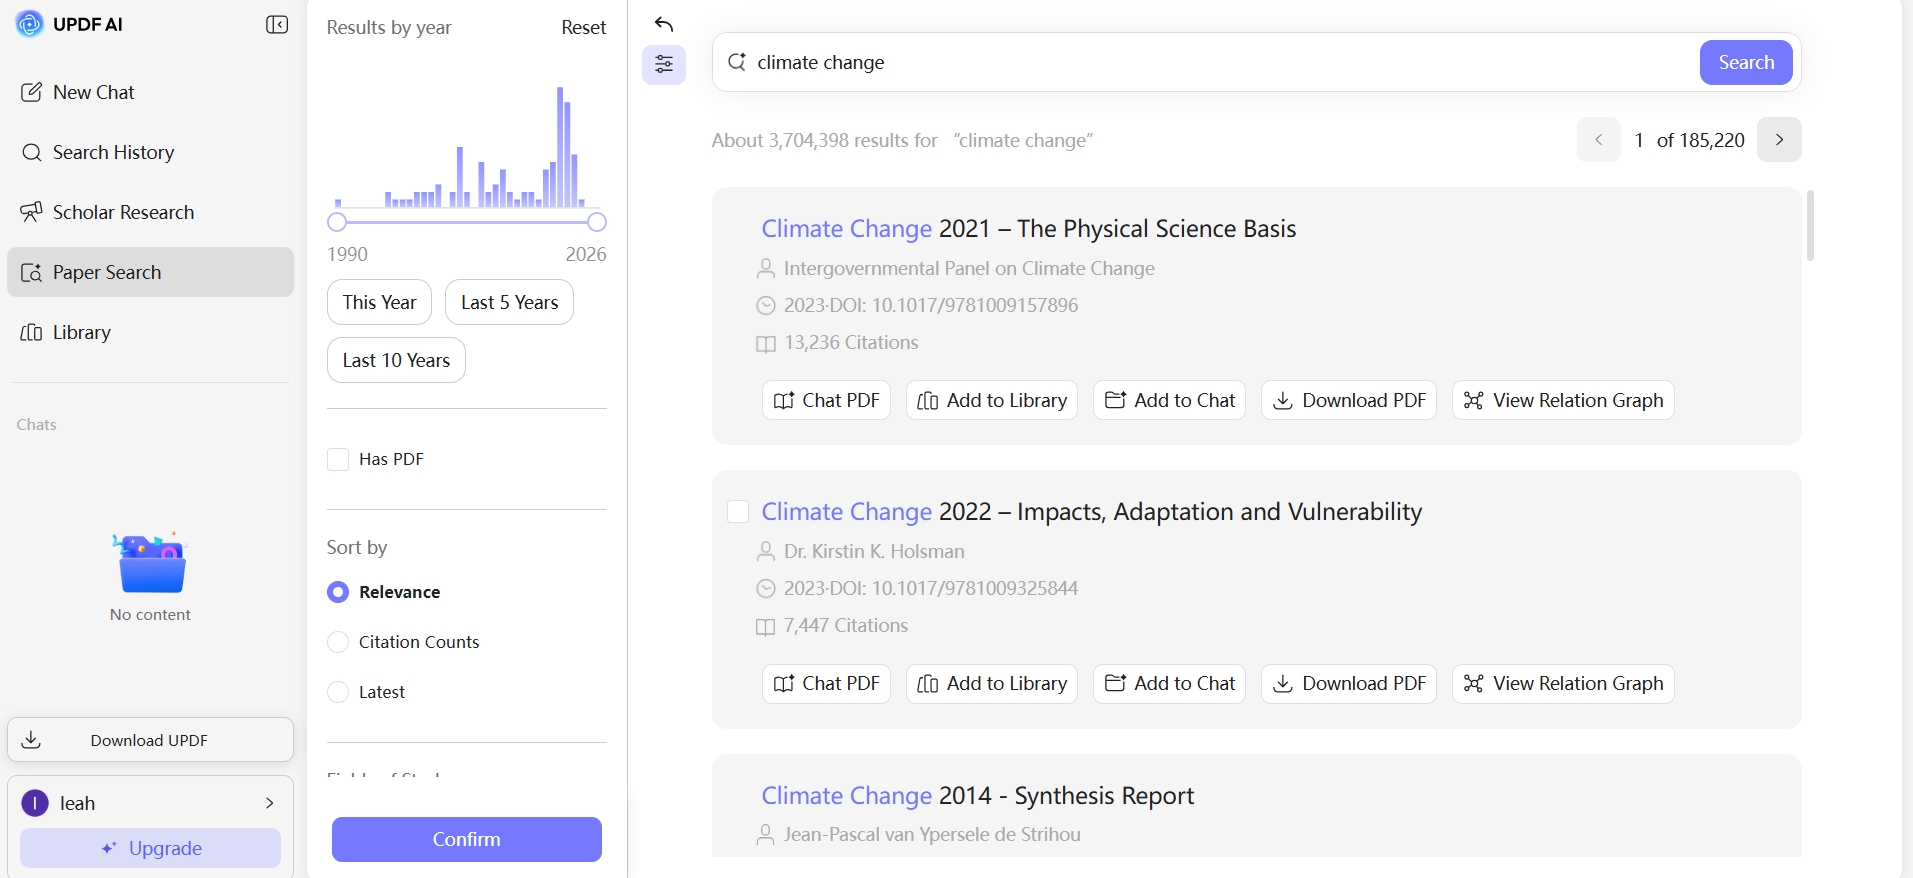The width and height of the screenshot is (1913, 878).
Task: Toggle the filter settings icon
Action: coord(664,65)
